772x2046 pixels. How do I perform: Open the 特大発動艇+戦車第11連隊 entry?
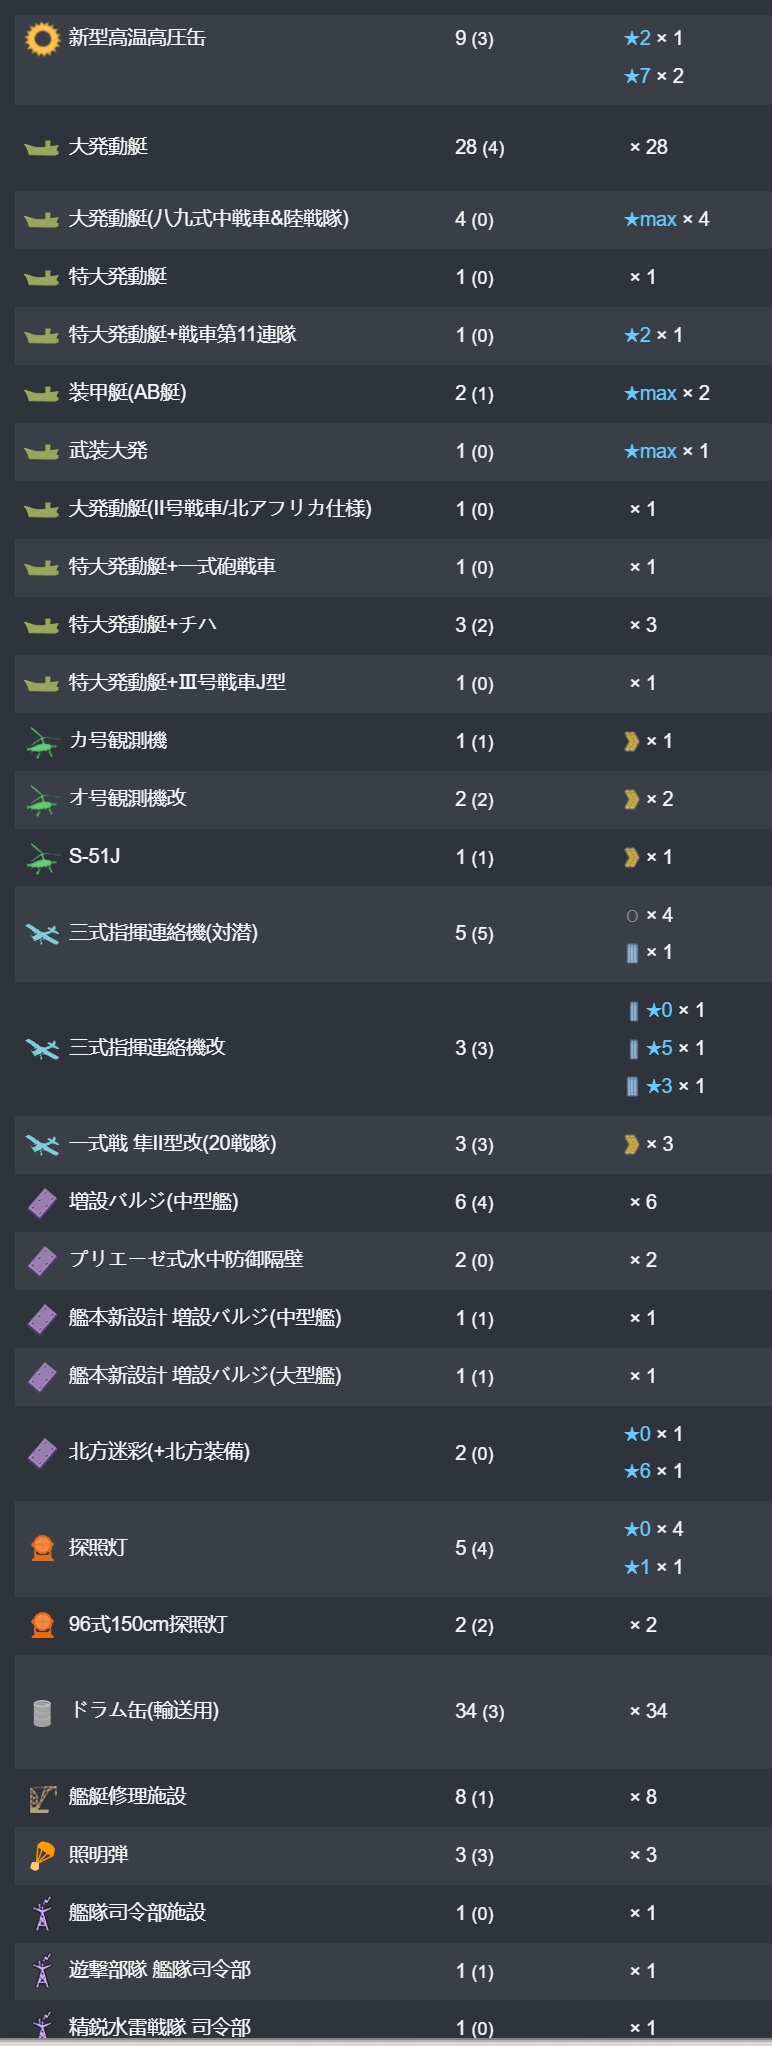(182, 335)
